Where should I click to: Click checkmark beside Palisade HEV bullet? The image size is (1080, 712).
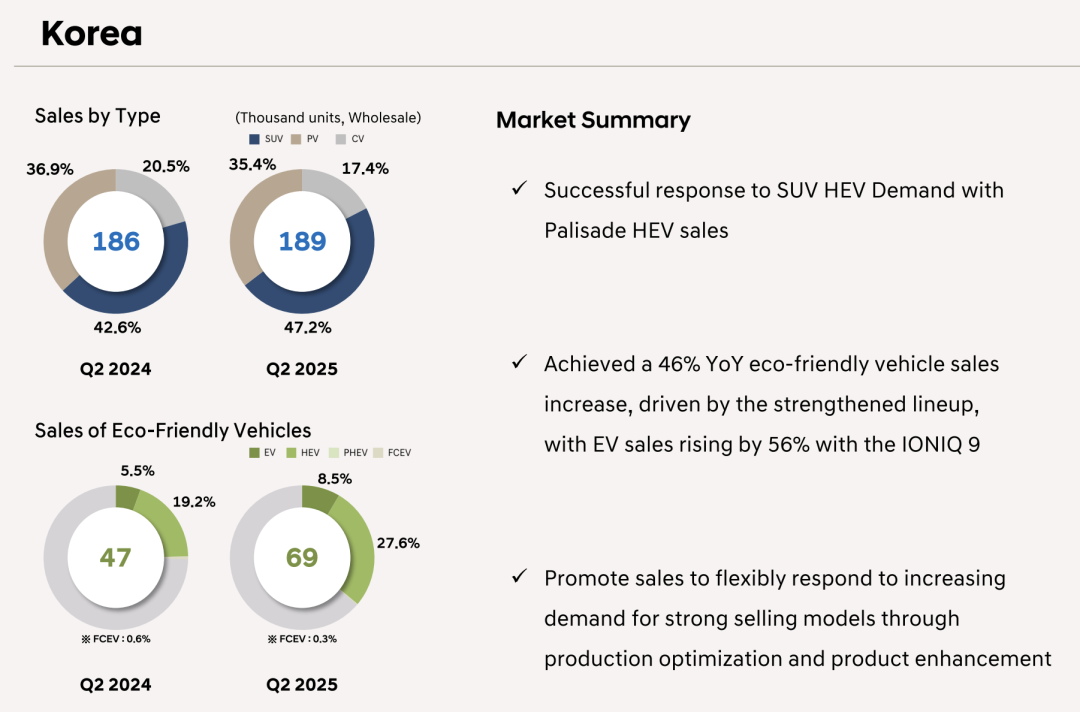pos(518,189)
